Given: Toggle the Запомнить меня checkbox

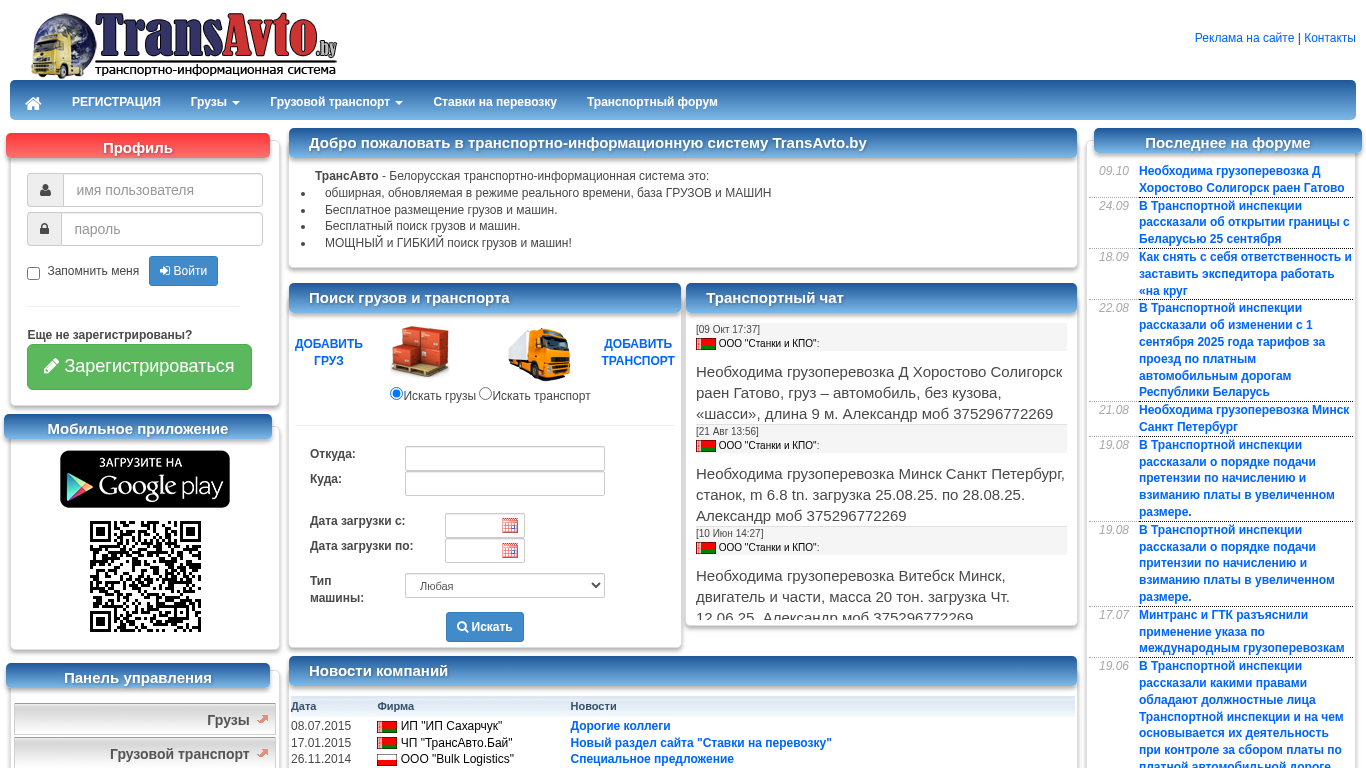Looking at the screenshot, I should click(x=34, y=273).
